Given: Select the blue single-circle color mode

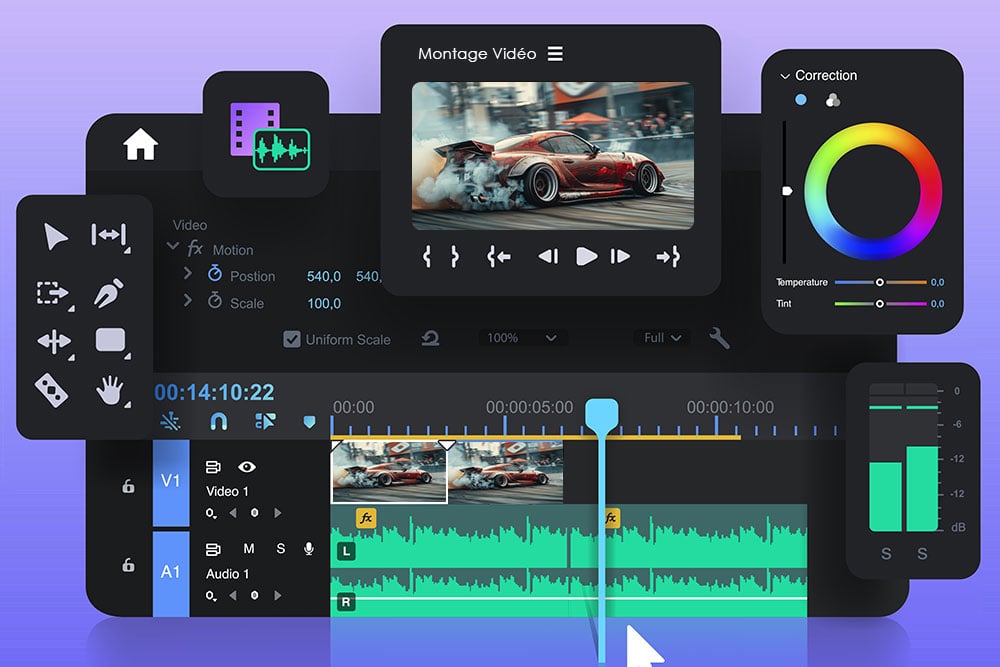Looking at the screenshot, I should pyautogui.click(x=800, y=99).
